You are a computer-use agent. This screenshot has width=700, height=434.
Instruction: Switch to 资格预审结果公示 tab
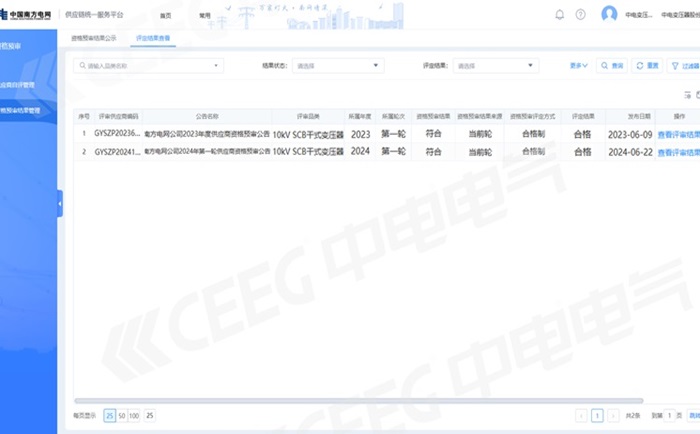tap(93, 37)
